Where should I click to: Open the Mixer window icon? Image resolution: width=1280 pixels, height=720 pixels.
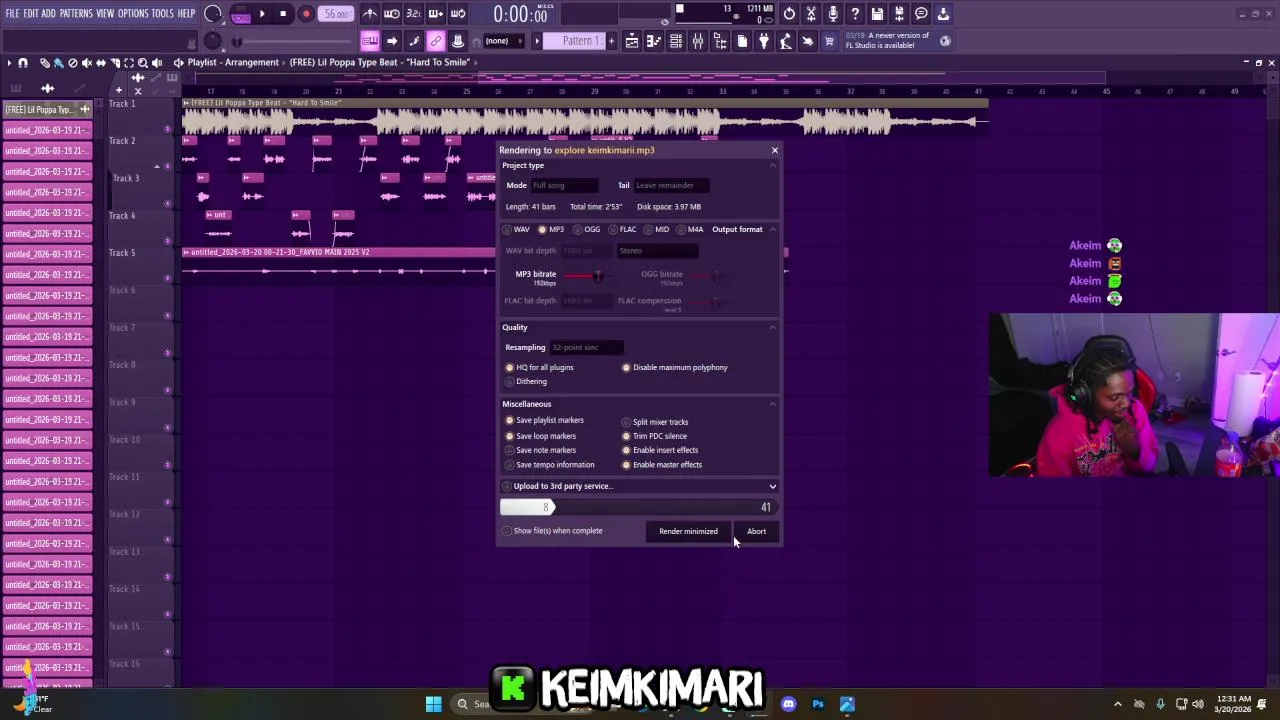click(x=698, y=41)
